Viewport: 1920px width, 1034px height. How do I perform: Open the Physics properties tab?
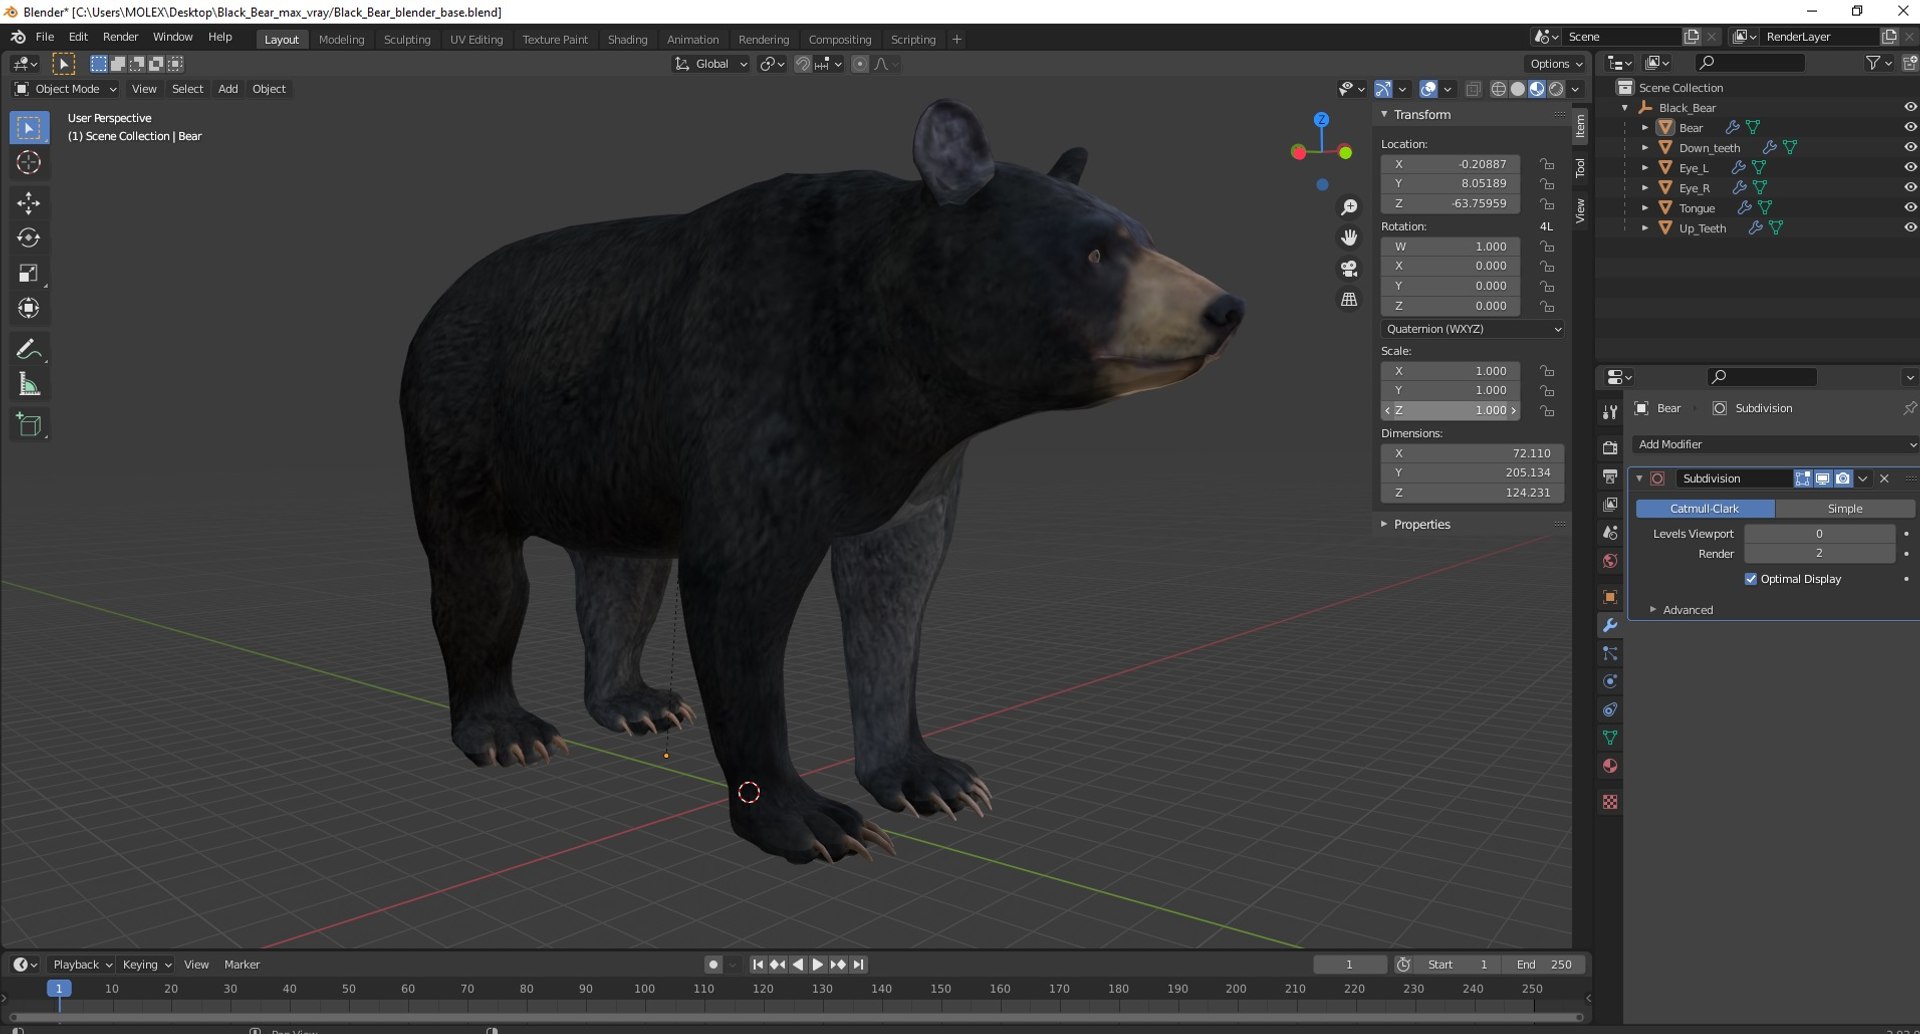coord(1610,682)
